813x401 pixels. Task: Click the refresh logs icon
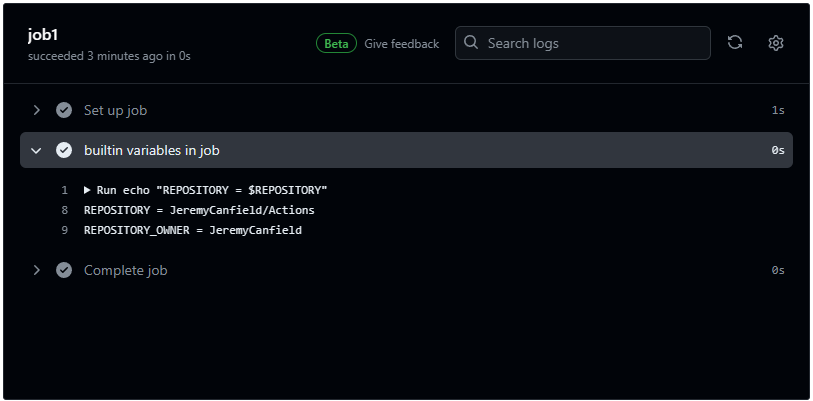[735, 43]
